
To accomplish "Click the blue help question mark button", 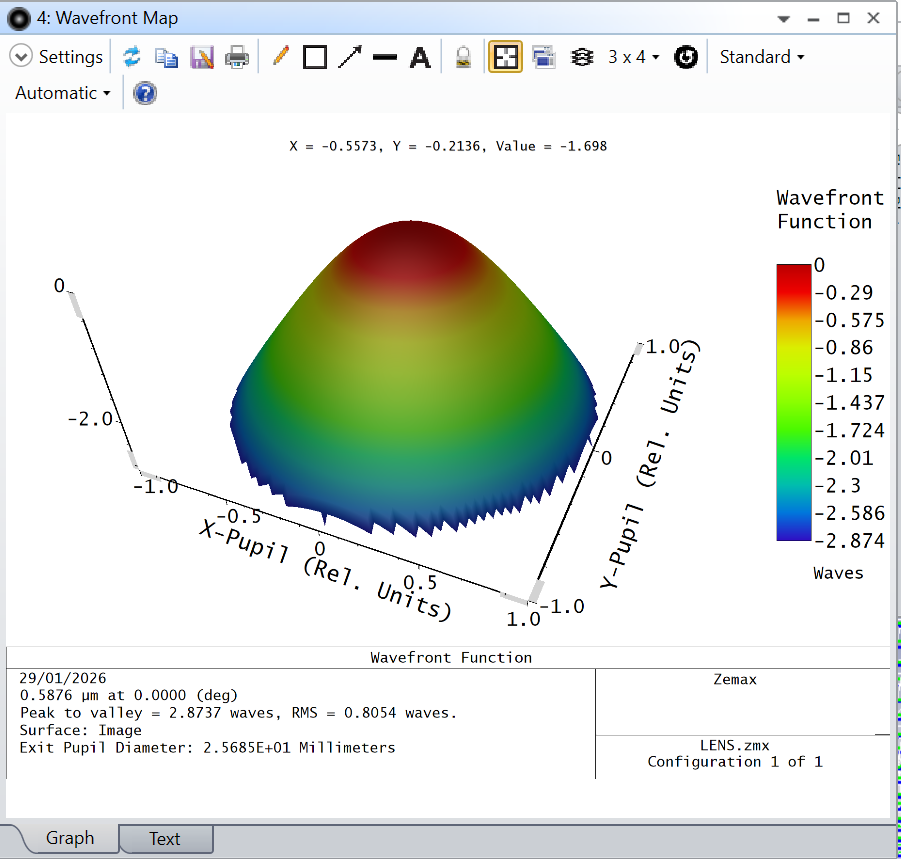I will click(x=145, y=94).
